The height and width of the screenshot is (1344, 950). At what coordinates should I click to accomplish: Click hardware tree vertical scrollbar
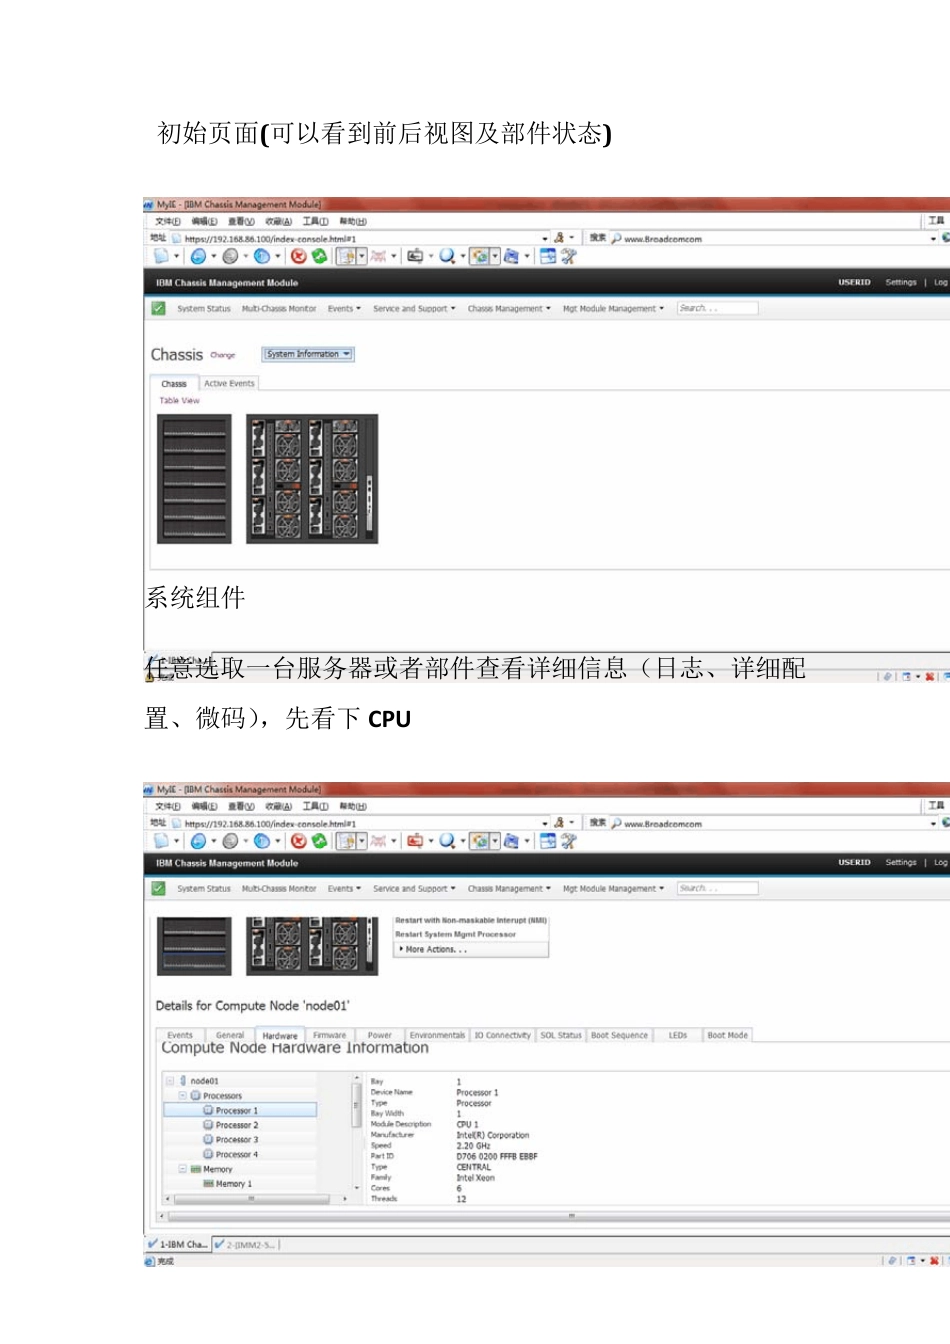[356, 1133]
